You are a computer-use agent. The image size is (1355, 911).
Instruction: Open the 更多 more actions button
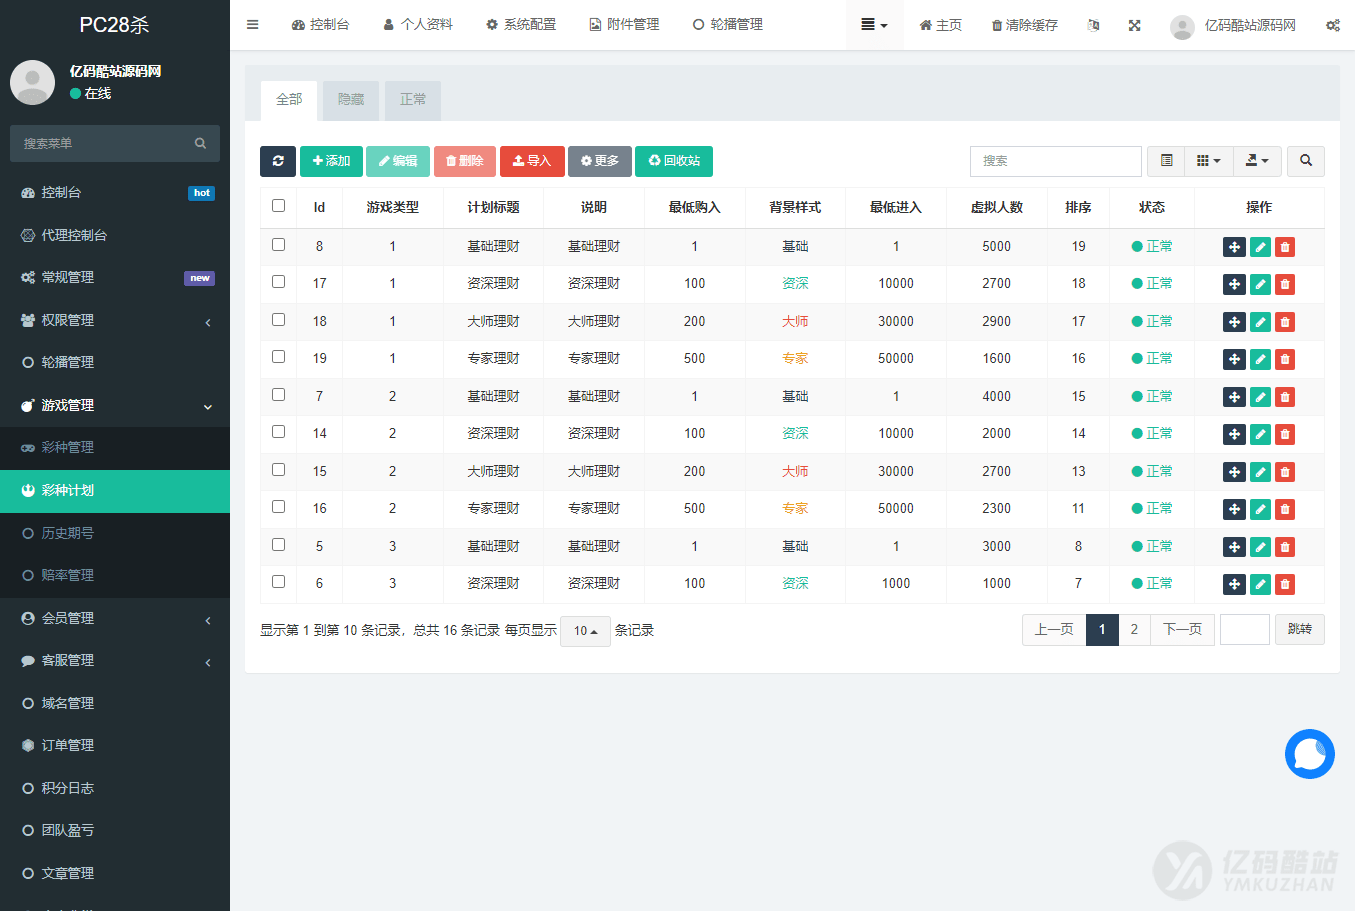[x=600, y=161]
